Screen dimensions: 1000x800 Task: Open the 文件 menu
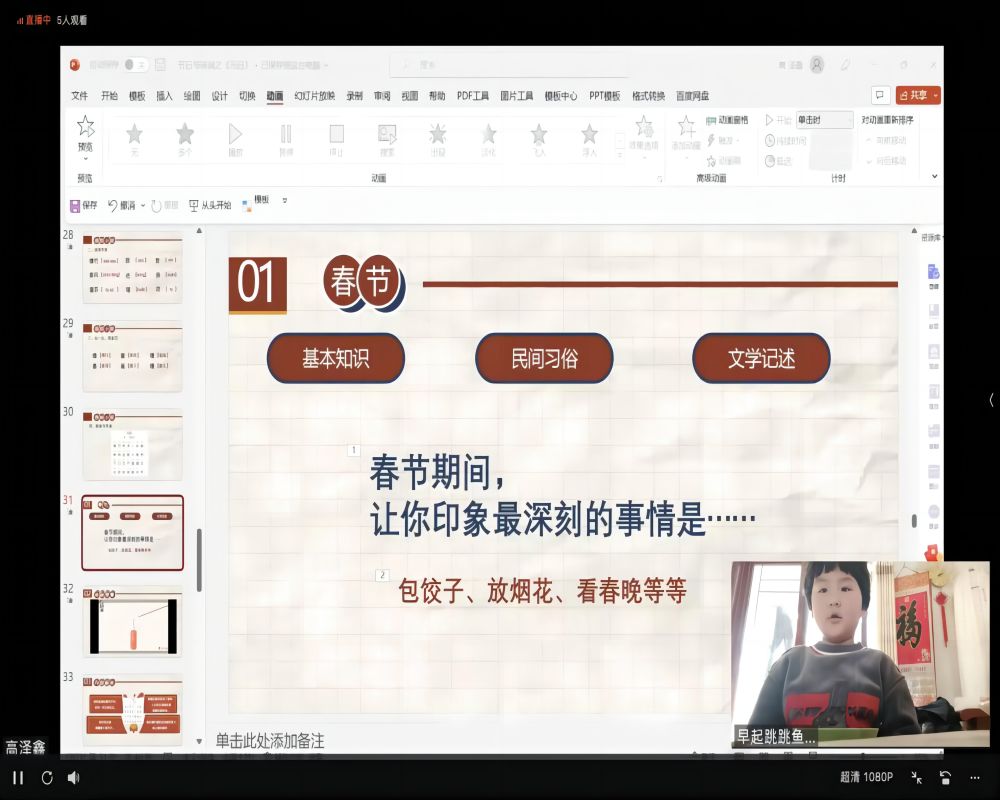tap(80, 96)
